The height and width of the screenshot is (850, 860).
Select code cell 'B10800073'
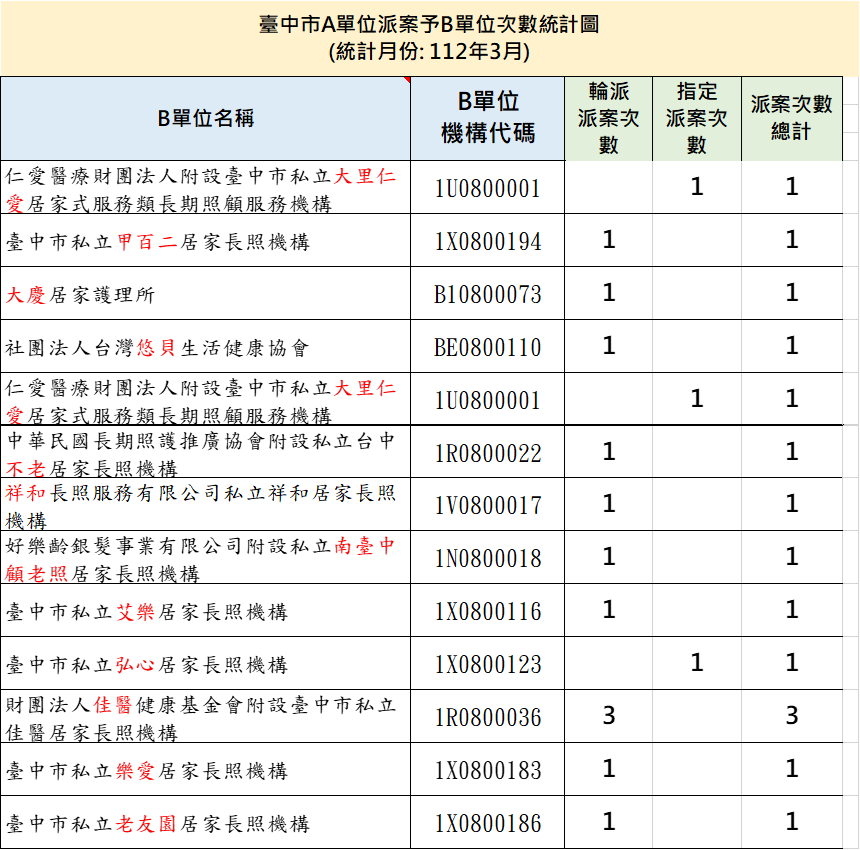pyautogui.click(x=488, y=294)
